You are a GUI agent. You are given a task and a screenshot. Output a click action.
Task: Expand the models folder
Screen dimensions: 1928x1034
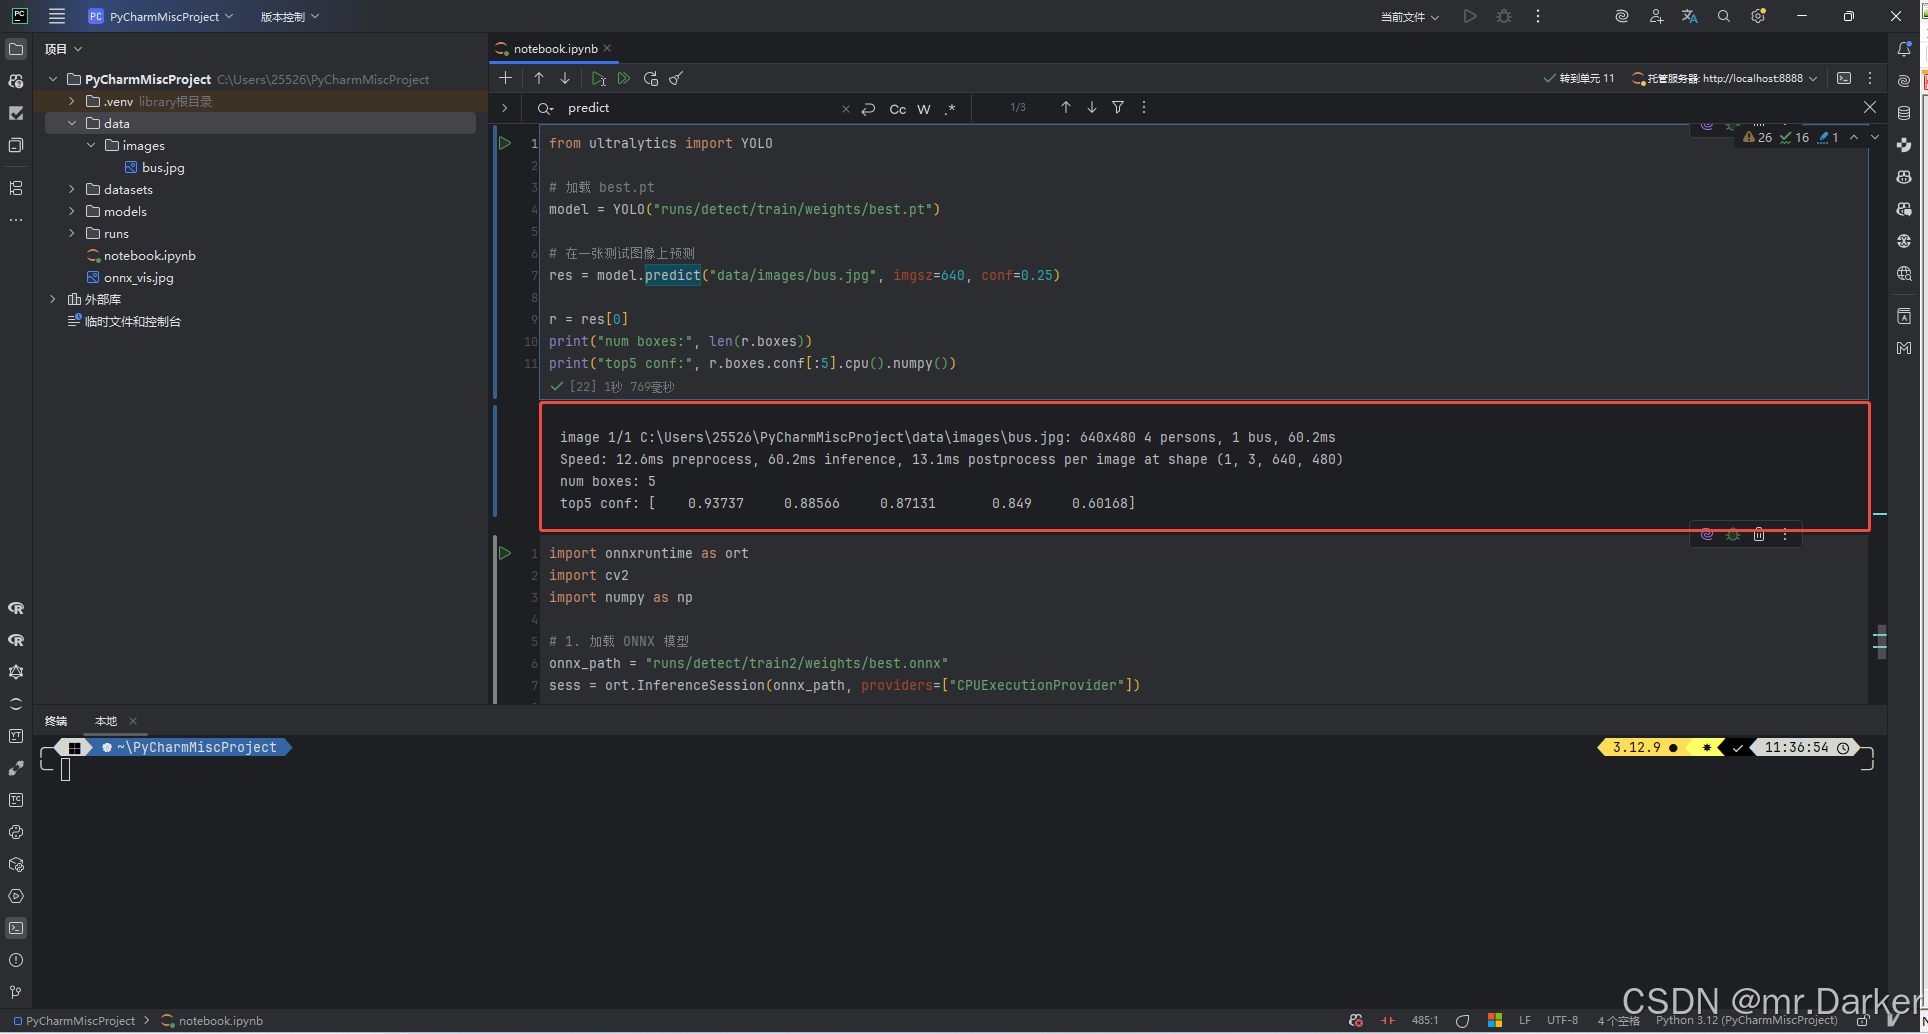pos(70,211)
